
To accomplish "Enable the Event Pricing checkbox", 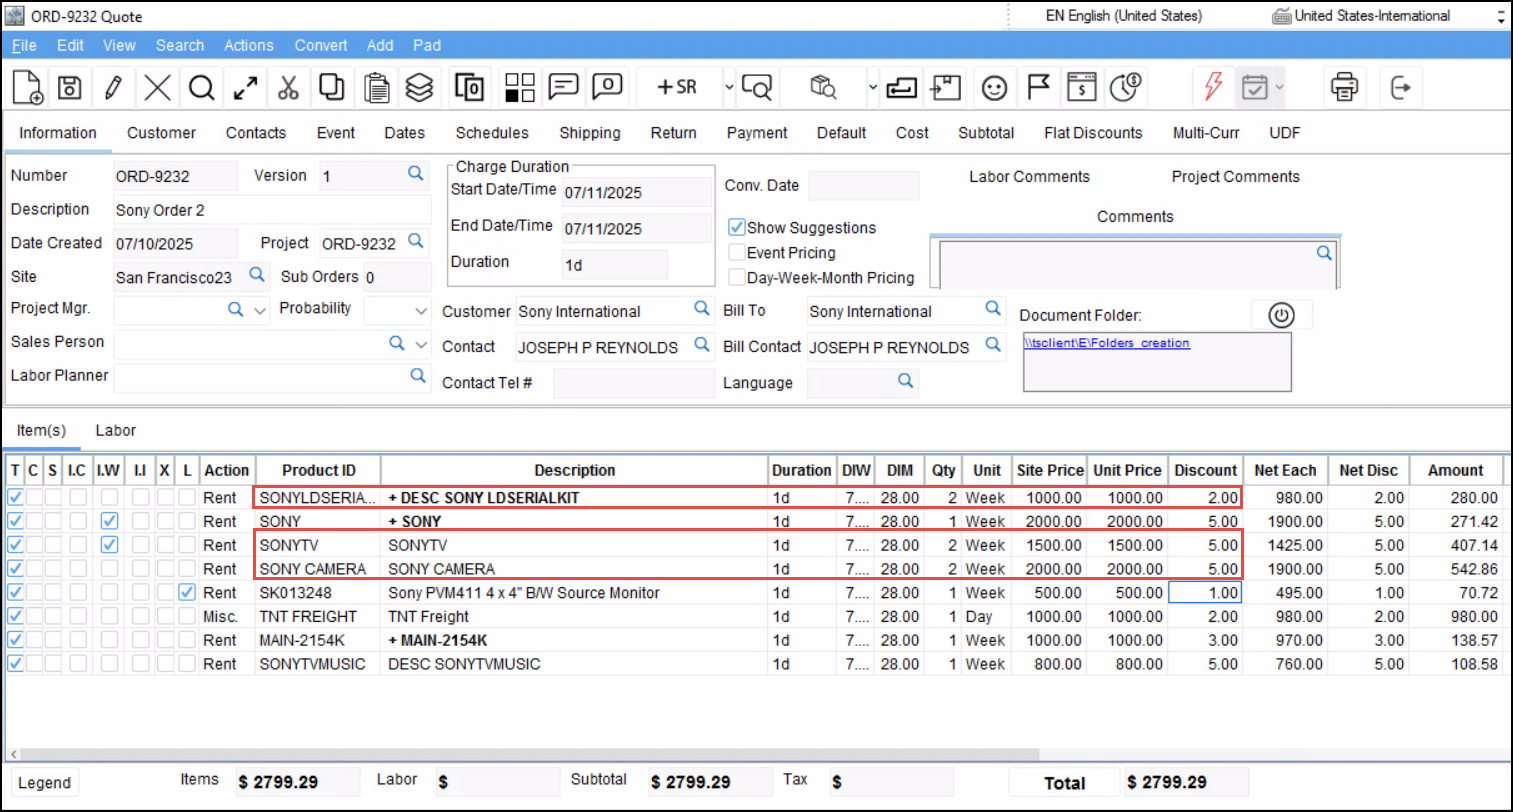I will tap(737, 253).
